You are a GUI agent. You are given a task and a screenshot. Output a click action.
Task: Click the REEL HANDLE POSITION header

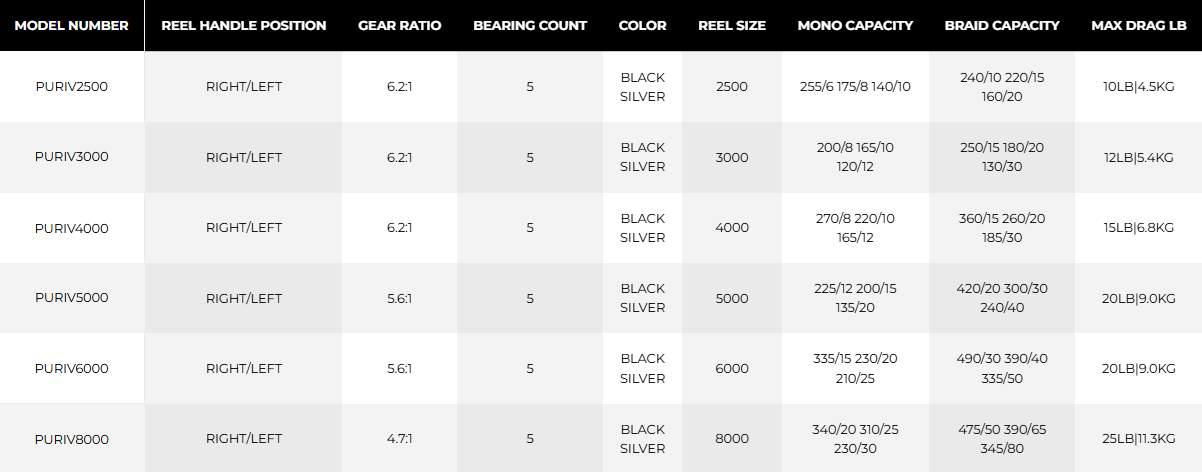243,25
